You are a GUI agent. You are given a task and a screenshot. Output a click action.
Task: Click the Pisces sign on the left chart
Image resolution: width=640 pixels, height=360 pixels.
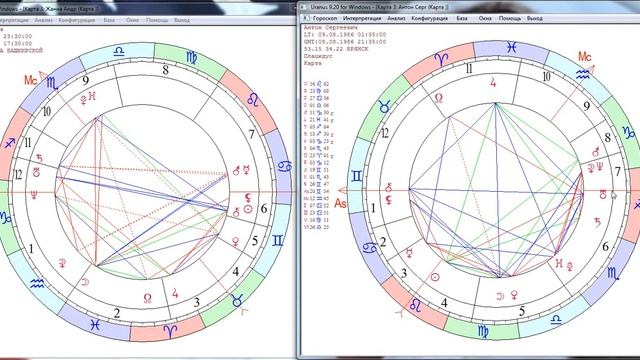click(95, 325)
